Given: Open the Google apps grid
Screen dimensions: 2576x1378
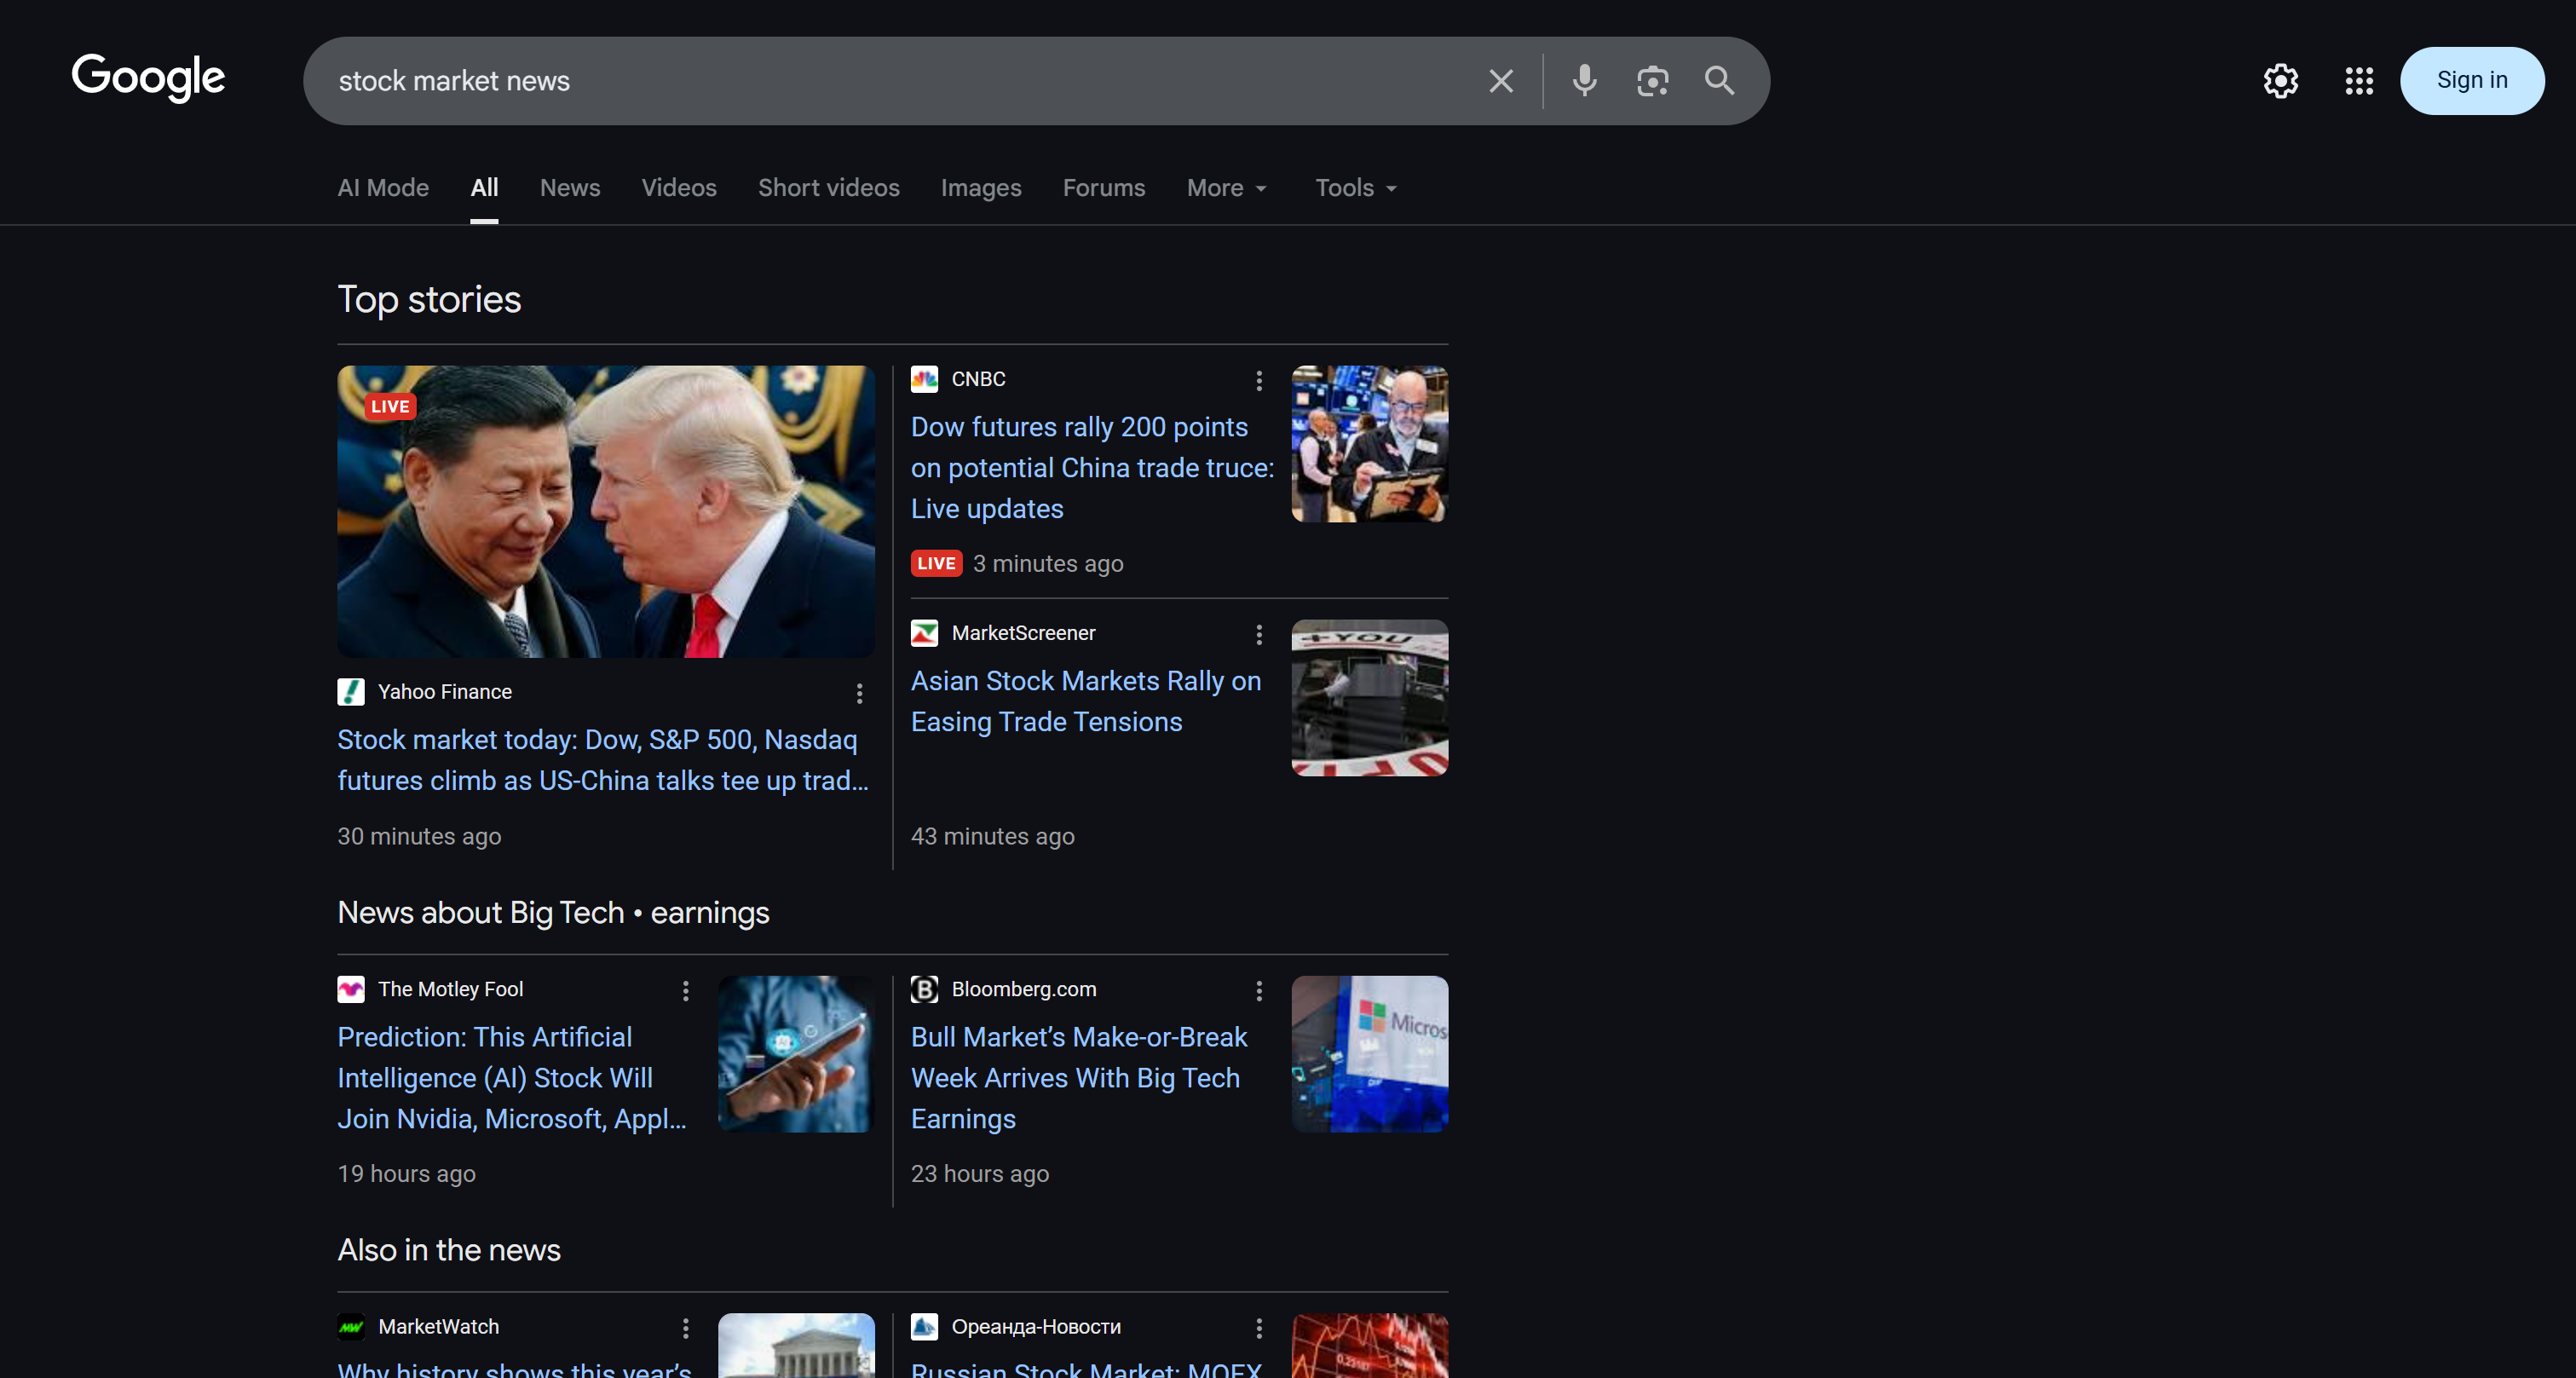Looking at the screenshot, I should tap(2359, 80).
